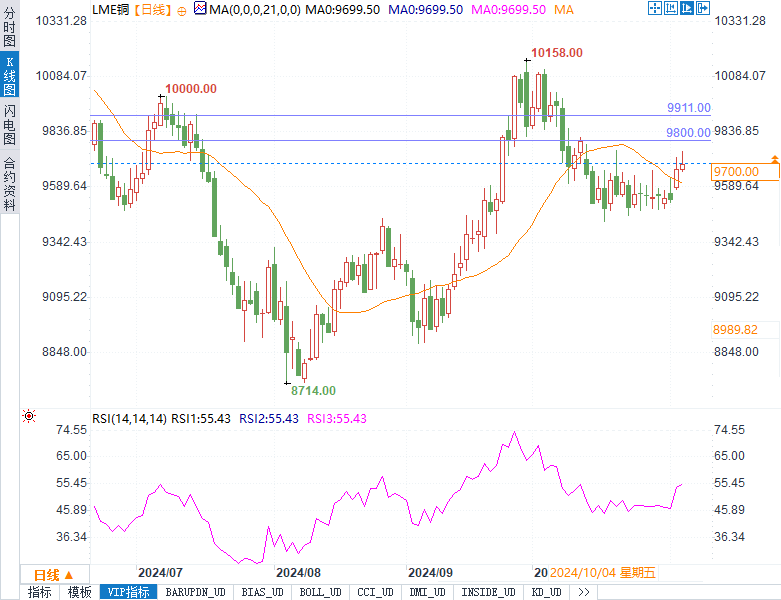Click the MA indicator icon before MA(0,0,0,21,0,0)
Viewport: 781px width, 600px height.
200,9
